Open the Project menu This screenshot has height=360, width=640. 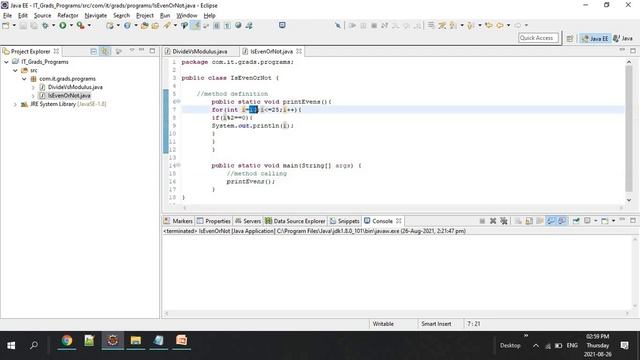(144, 16)
